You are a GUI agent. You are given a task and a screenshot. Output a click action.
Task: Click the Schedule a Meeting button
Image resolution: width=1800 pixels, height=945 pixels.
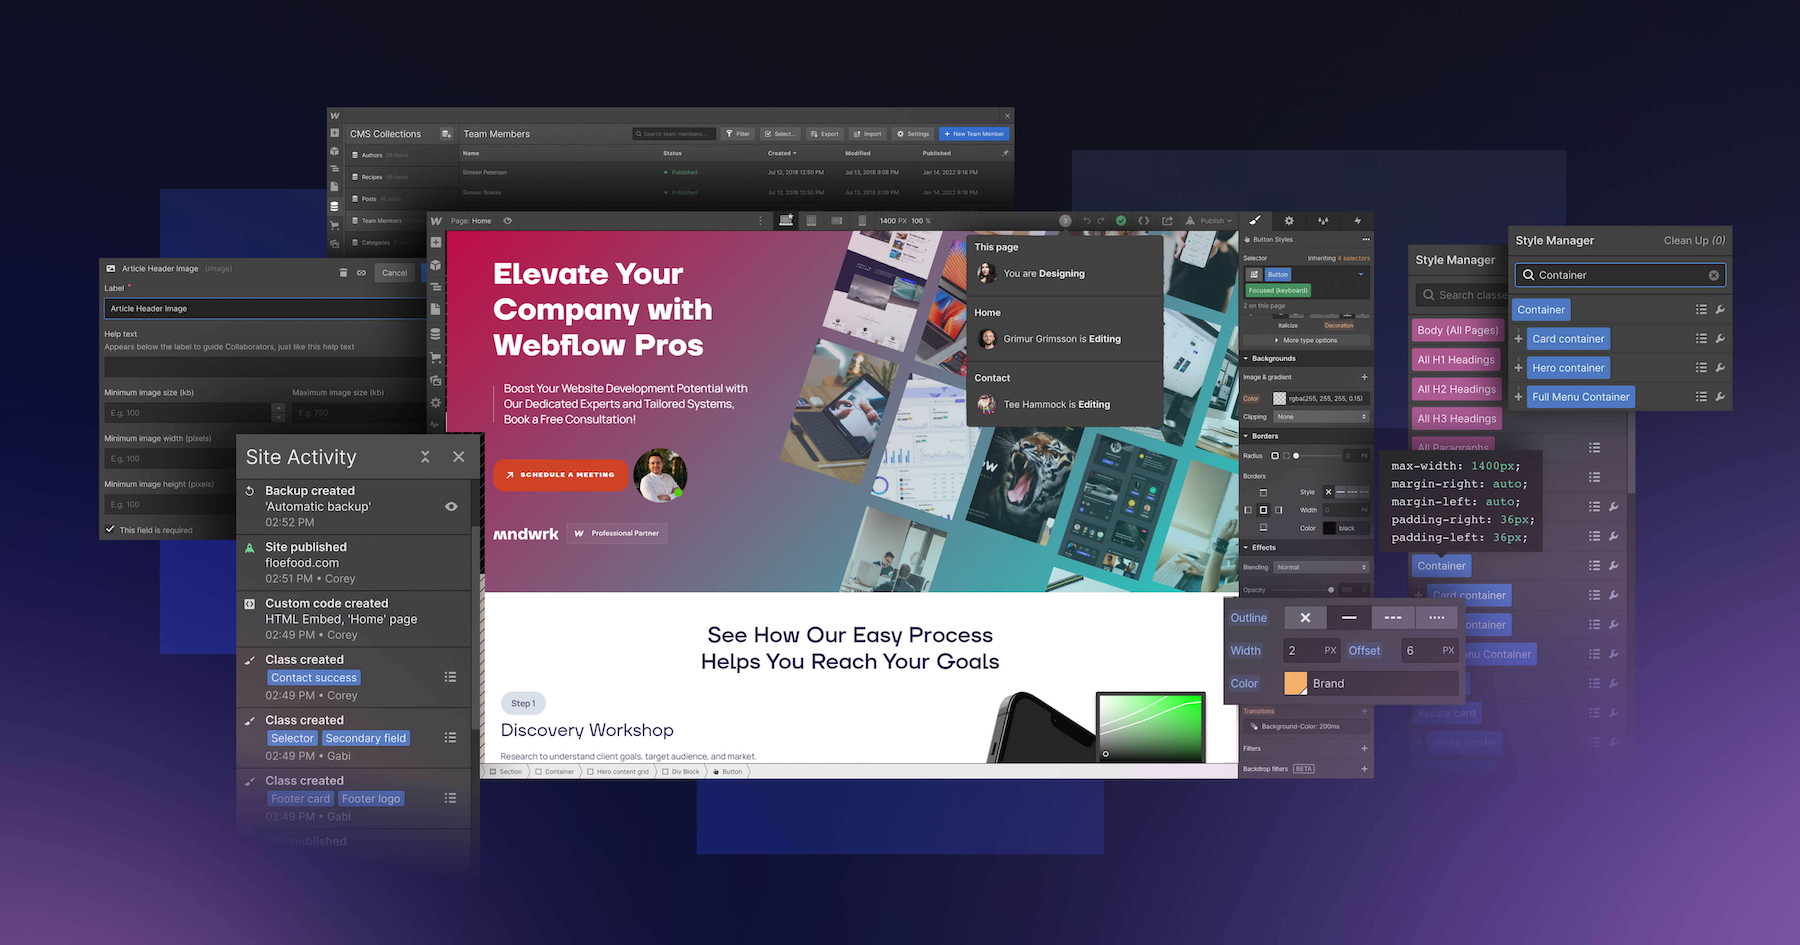click(x=561, y=475)
